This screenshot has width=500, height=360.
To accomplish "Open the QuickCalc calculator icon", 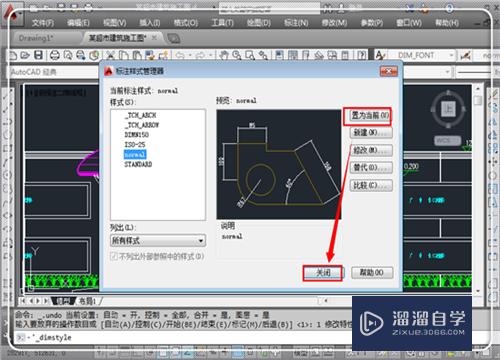I will pos(345,55).
